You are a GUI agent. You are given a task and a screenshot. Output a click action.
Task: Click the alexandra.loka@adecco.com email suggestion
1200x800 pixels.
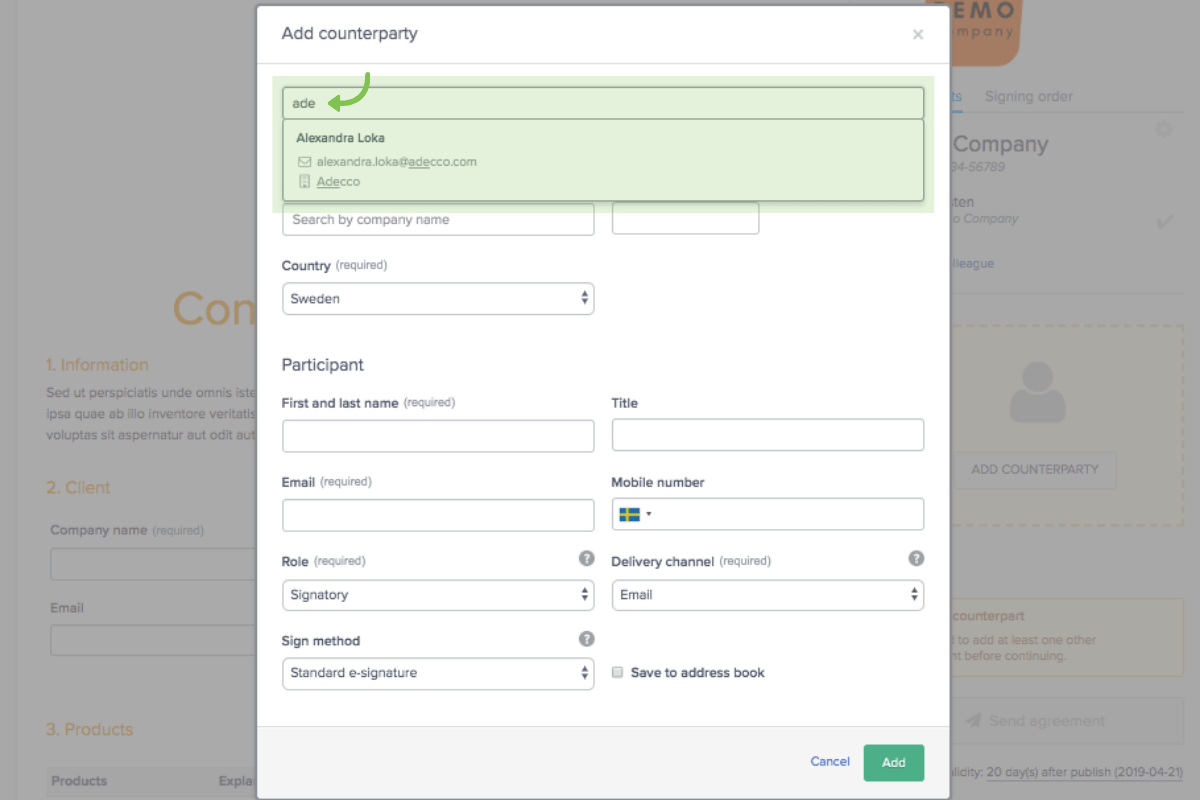(396, 161)
